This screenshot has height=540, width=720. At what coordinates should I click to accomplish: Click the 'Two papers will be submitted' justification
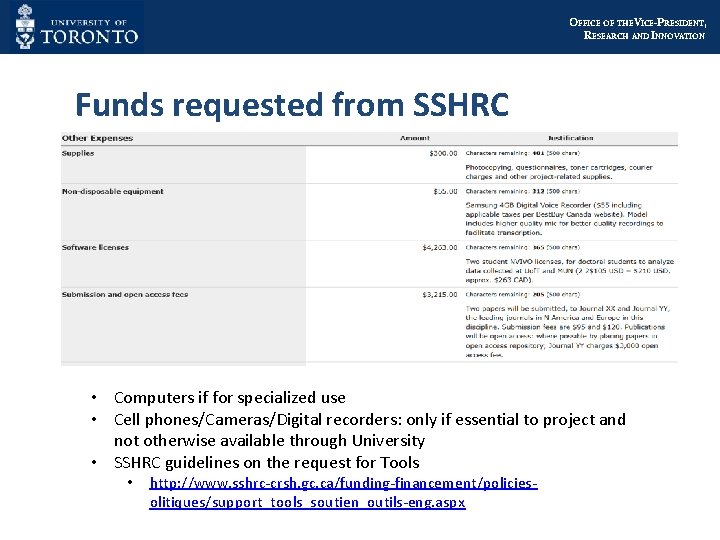568,331
